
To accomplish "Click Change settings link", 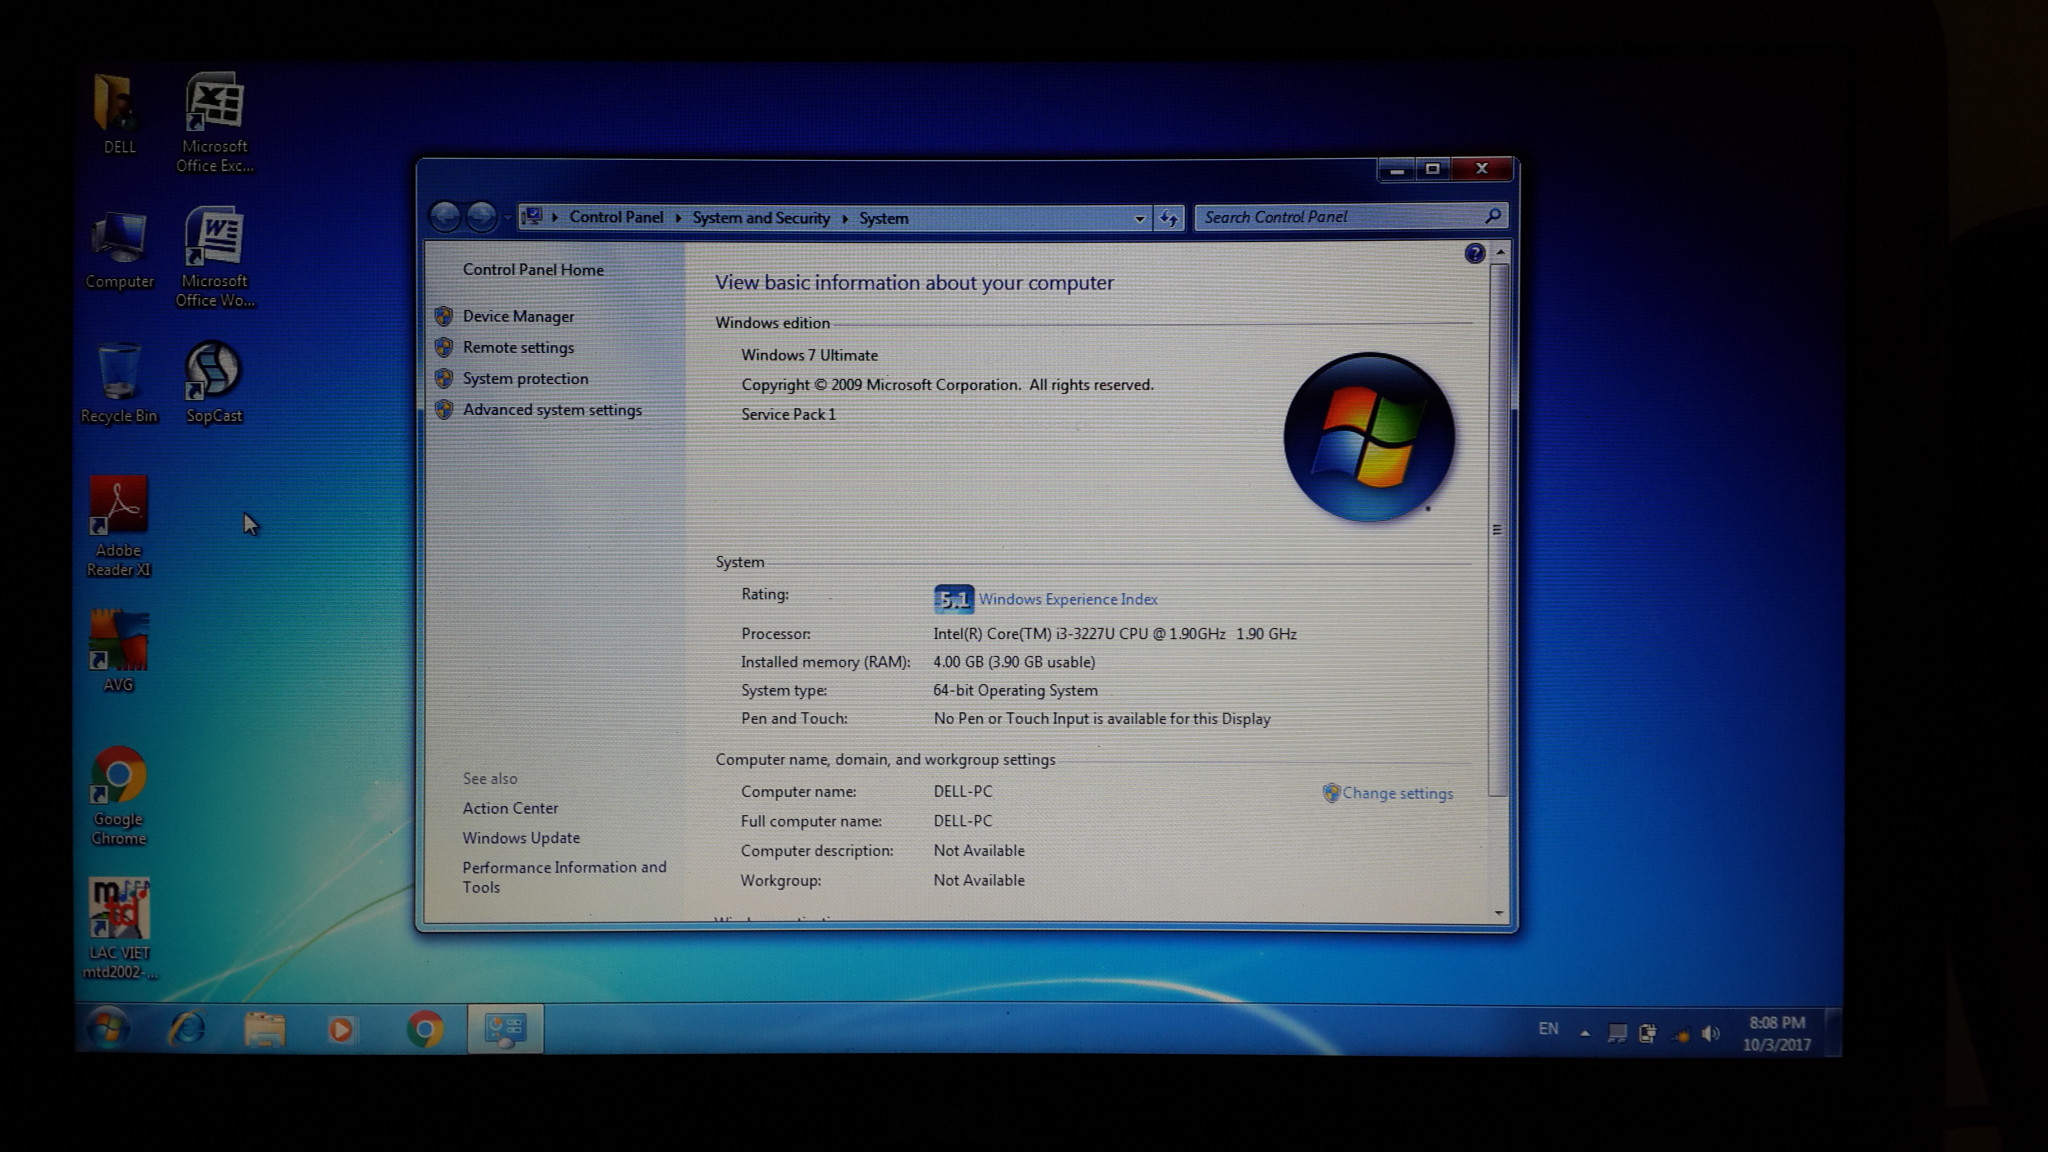I will click(1397, 793).
